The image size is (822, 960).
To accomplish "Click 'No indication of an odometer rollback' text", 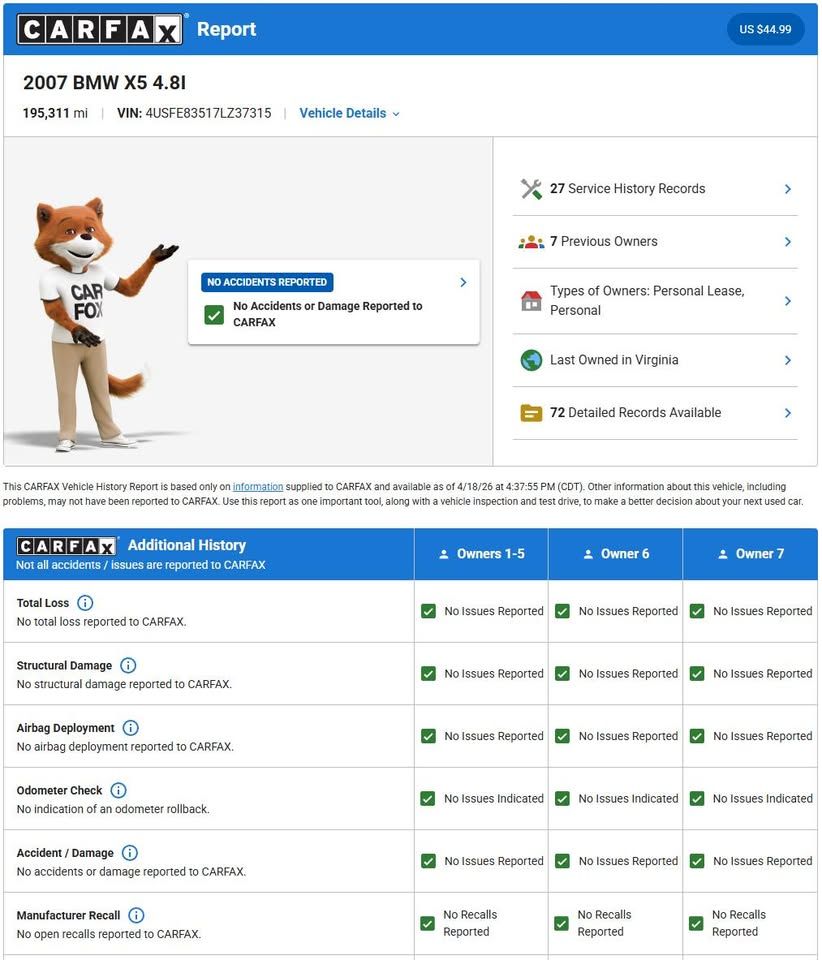I will coord(113,809).
